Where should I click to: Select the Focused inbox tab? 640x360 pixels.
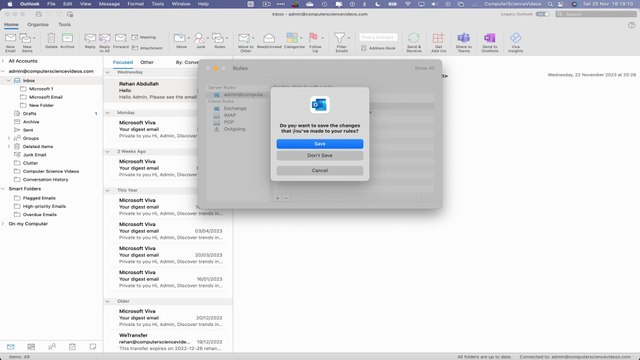point(123,62)
